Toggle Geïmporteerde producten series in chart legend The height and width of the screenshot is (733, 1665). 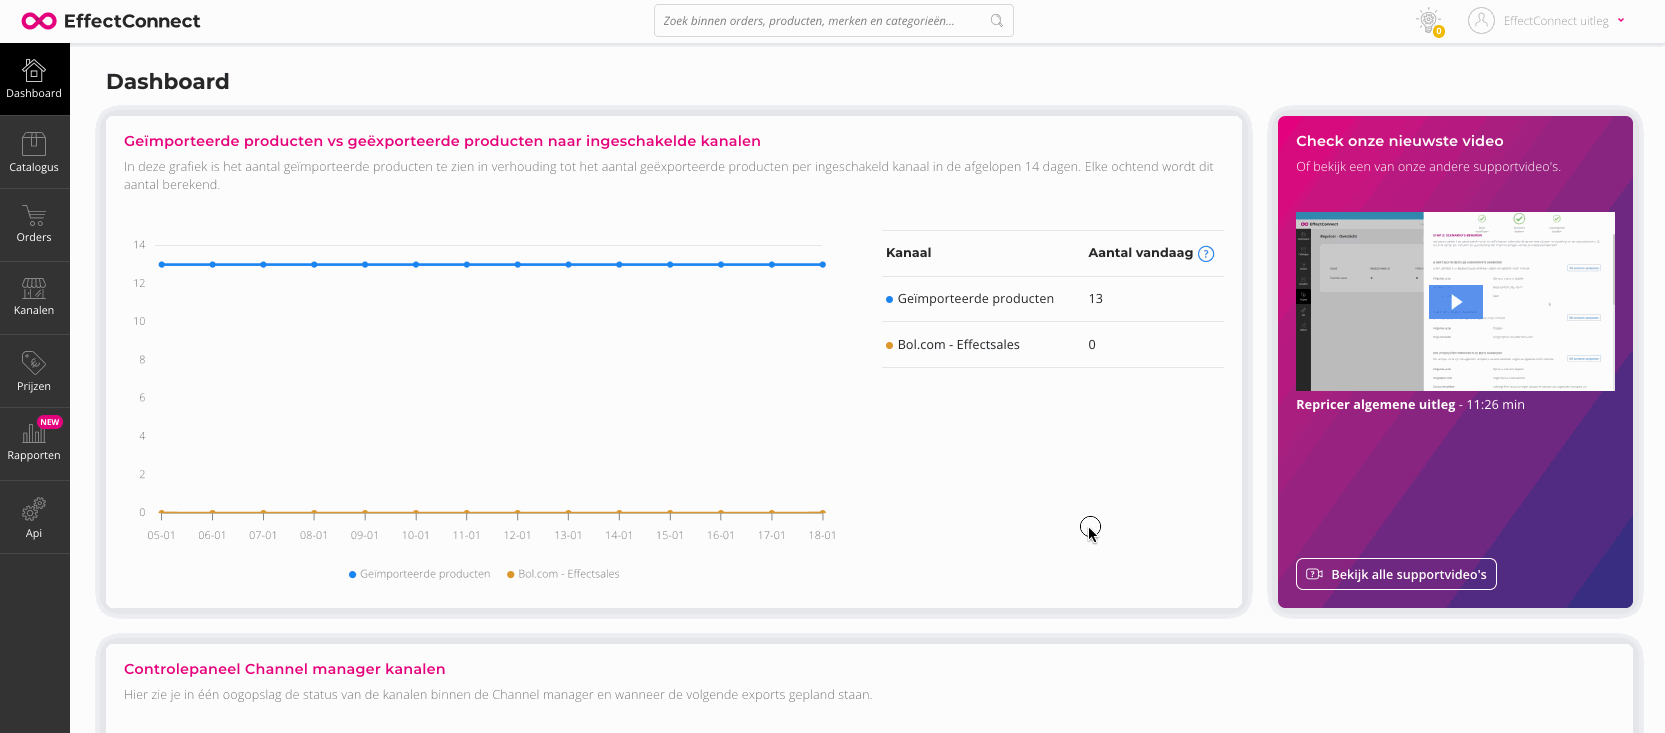pos(419,574)
